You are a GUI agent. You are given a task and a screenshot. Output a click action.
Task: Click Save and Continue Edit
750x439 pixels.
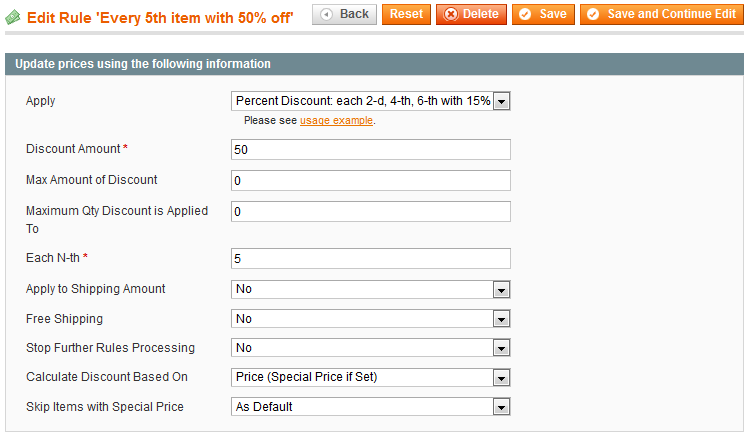click(x=661, y=14)
